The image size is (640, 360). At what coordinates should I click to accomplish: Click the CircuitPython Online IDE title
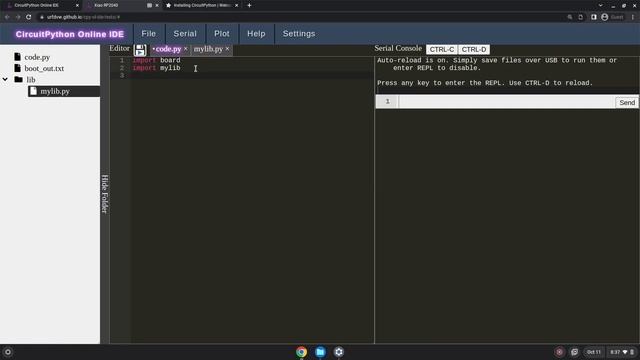click(x=70, y=34)
